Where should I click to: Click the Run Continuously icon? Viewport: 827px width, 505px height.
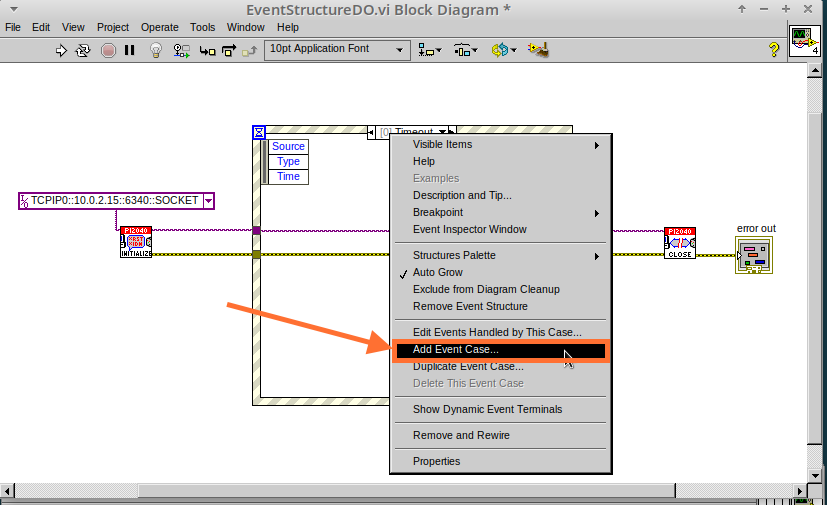click(83, 51)
